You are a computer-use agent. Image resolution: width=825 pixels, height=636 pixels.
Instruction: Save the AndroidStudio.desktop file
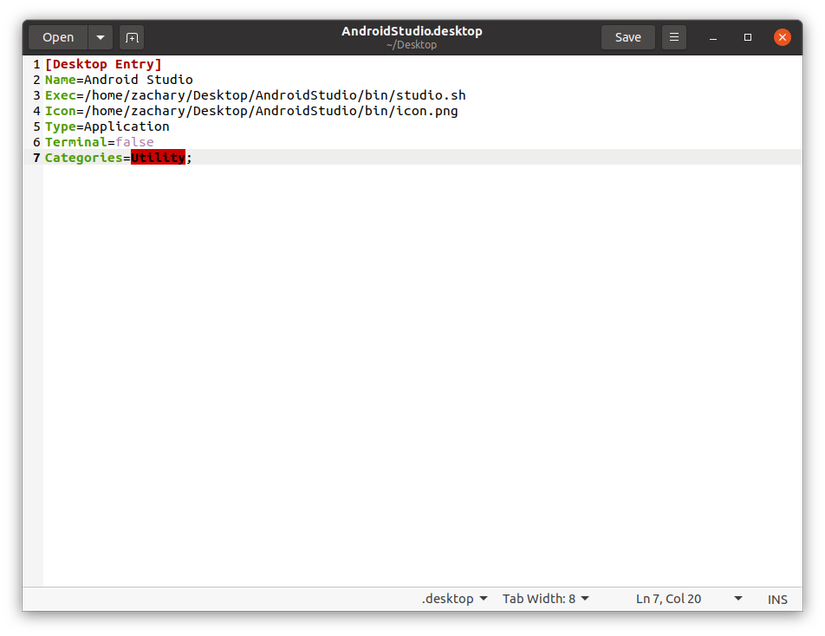[x=628, y=37]
